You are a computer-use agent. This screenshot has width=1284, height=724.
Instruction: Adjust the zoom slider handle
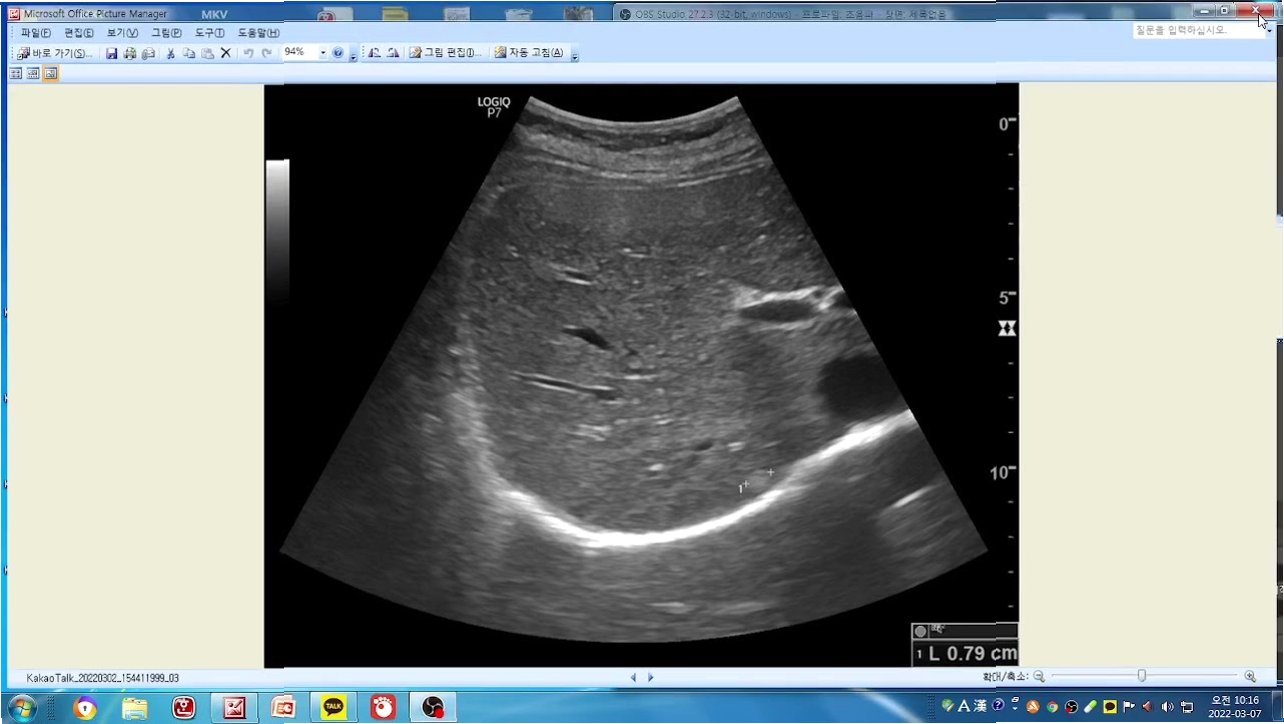[1142, 677]
